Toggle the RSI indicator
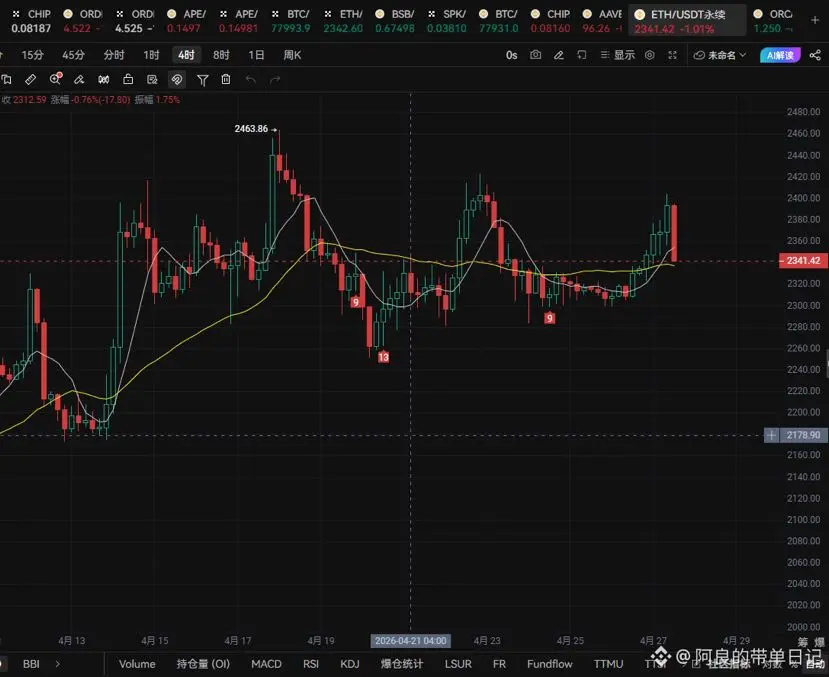This screenshot has width=829, height=677. pos(311,664)
